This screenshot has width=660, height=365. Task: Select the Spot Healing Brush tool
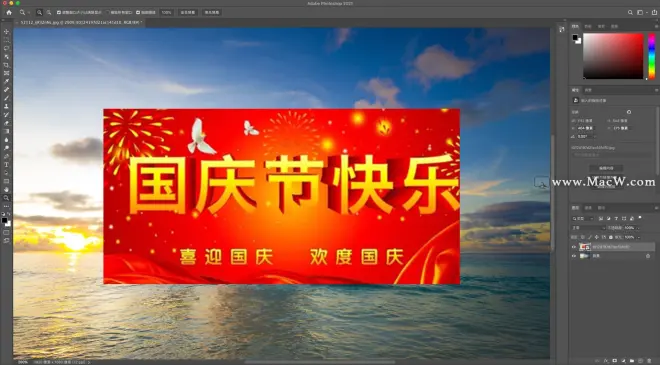6,90
